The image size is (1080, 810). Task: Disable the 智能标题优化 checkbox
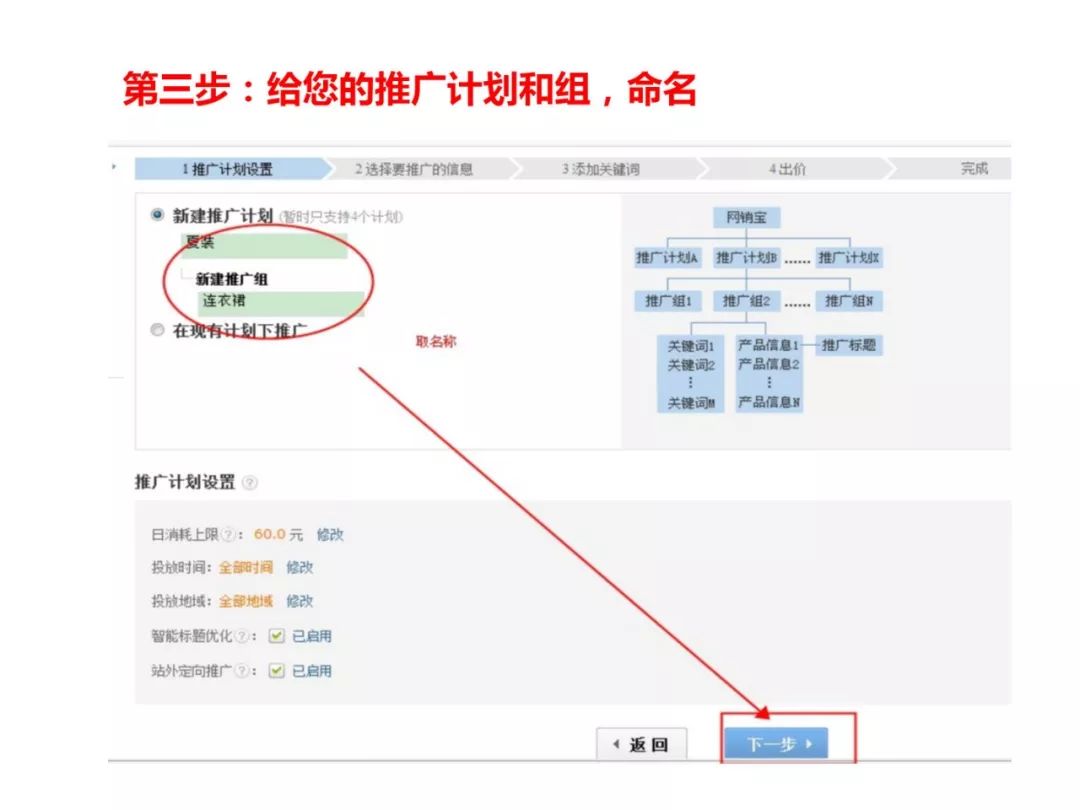point(277,636)
